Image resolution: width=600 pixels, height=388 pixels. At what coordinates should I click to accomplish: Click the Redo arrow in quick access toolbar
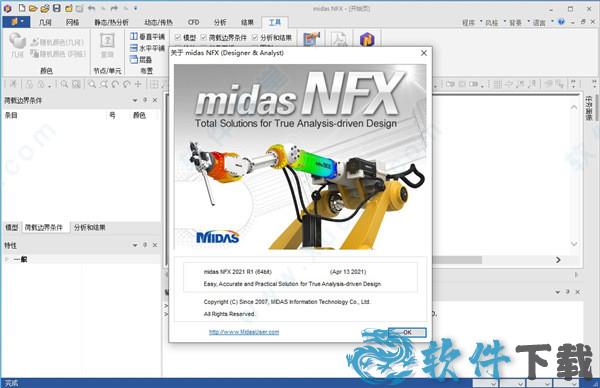(114, 8)
